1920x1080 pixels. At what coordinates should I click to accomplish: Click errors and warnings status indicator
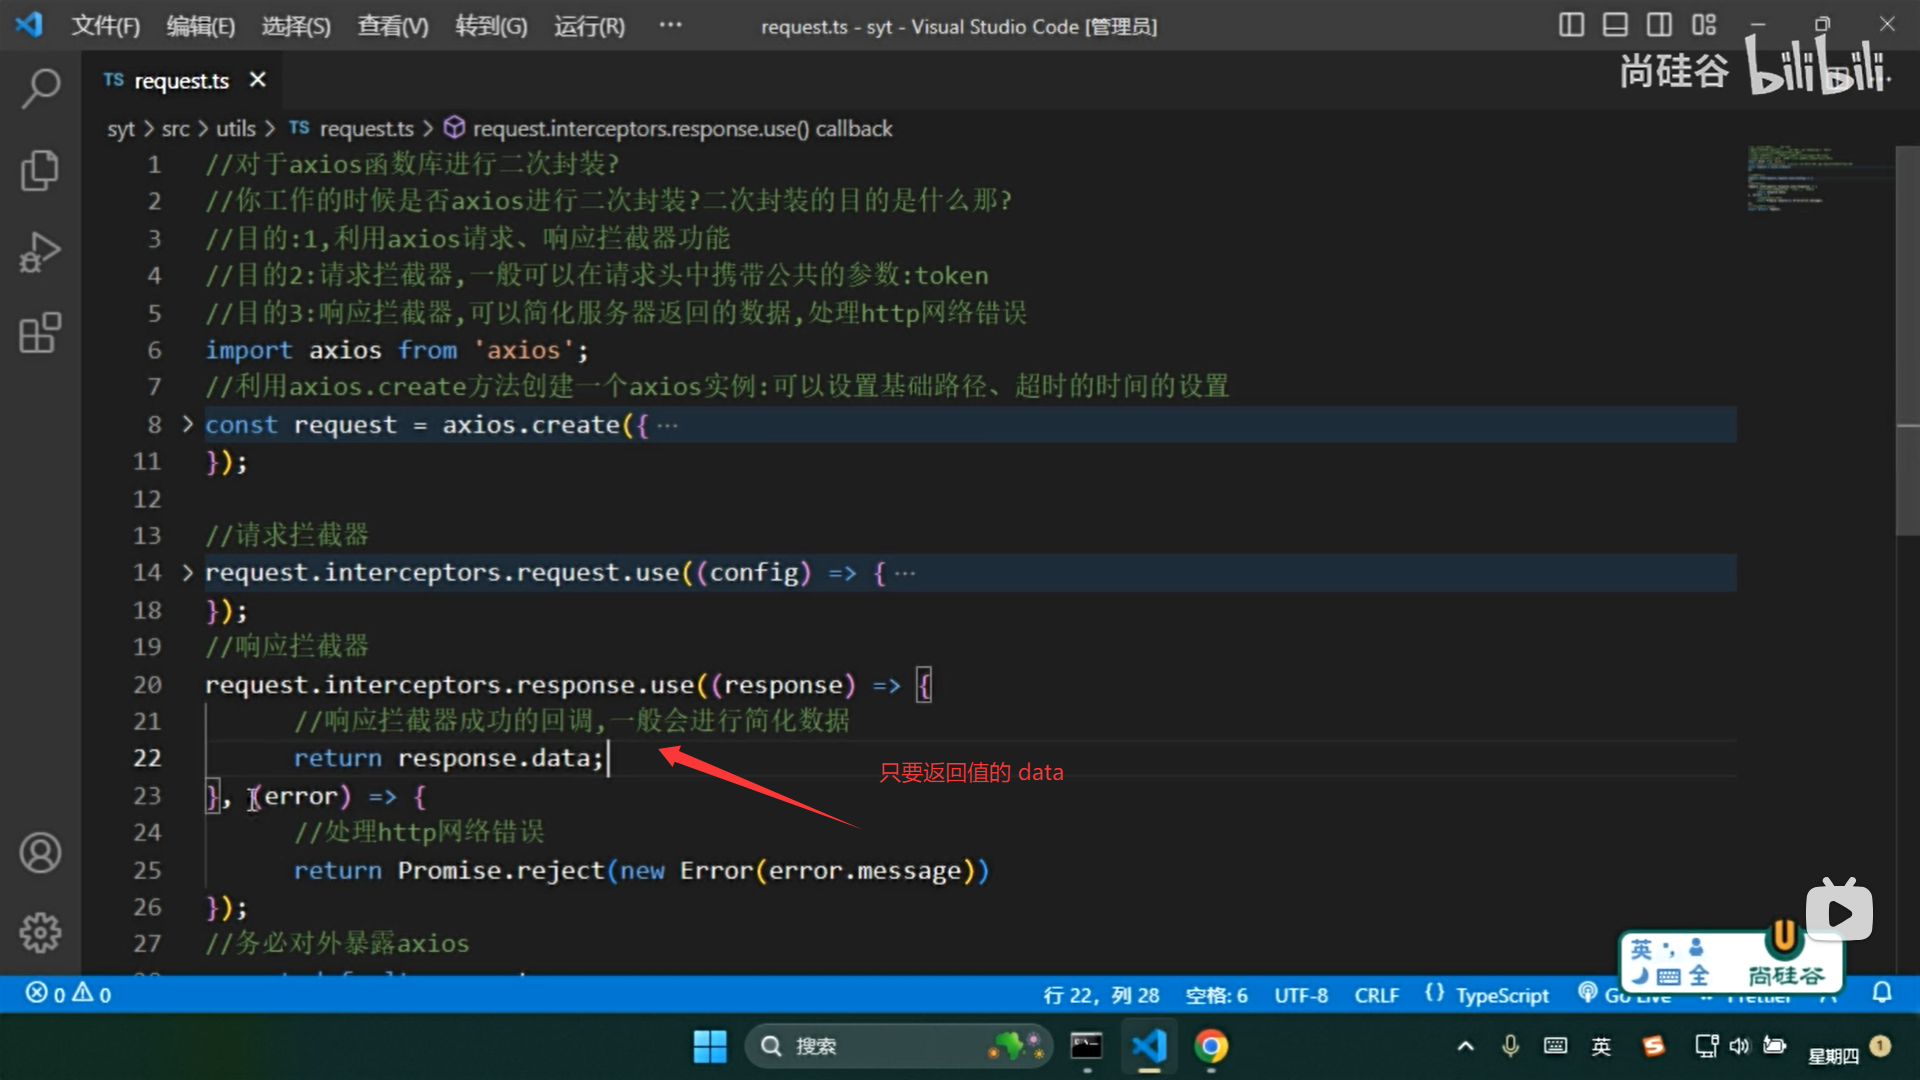point(68,994)
